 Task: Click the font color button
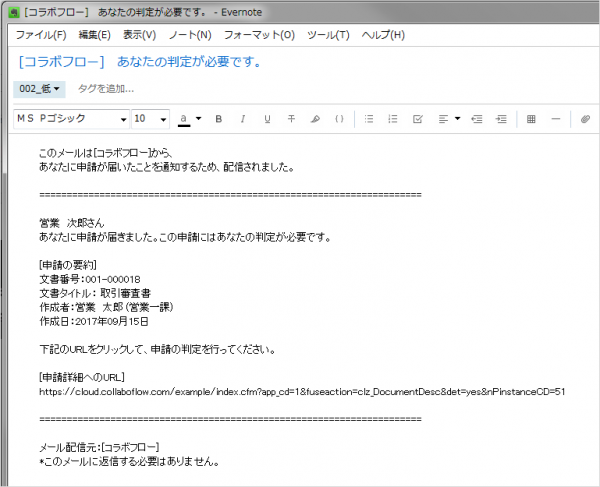click(x=184, y=119)
